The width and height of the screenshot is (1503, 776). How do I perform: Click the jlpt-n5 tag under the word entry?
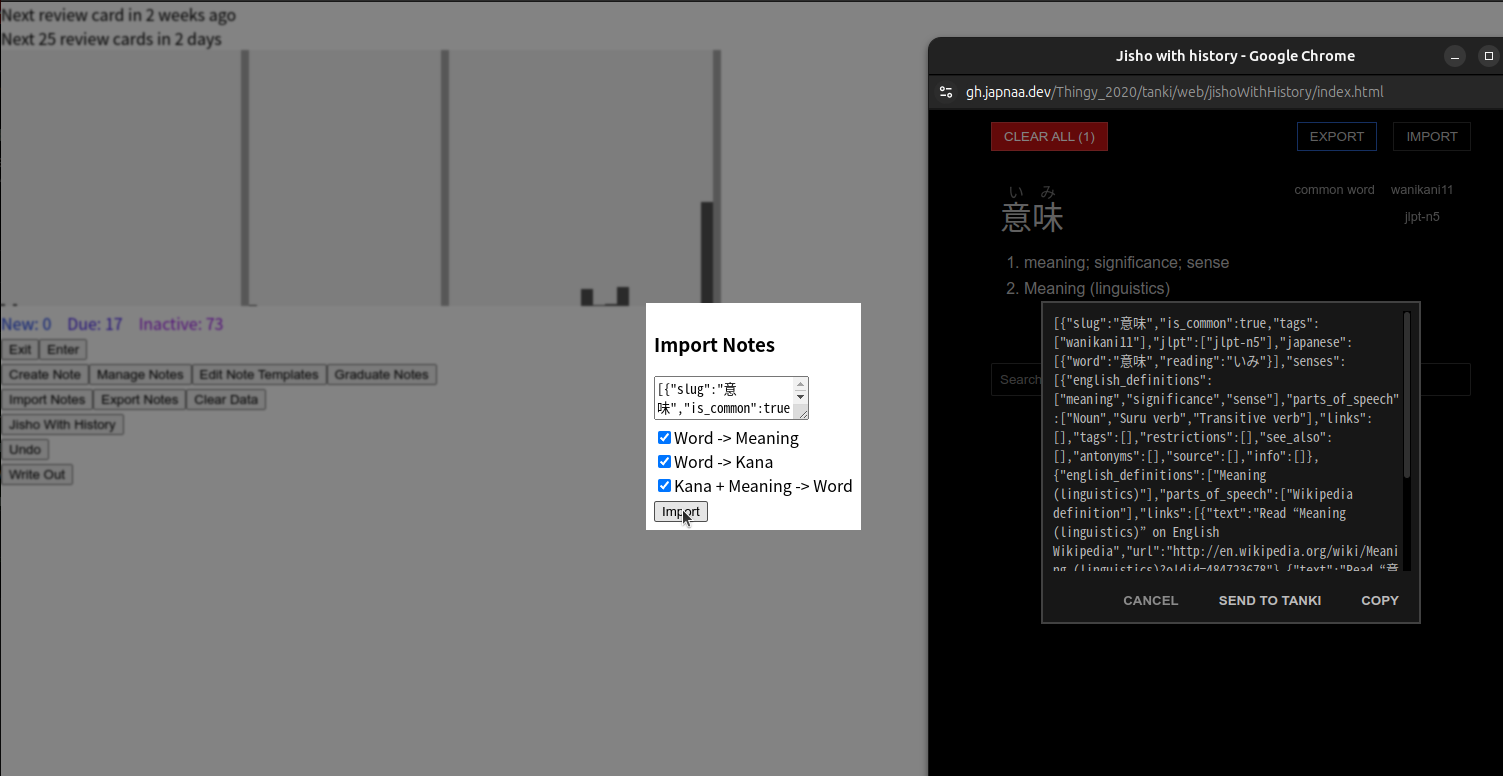point(1421,216)
